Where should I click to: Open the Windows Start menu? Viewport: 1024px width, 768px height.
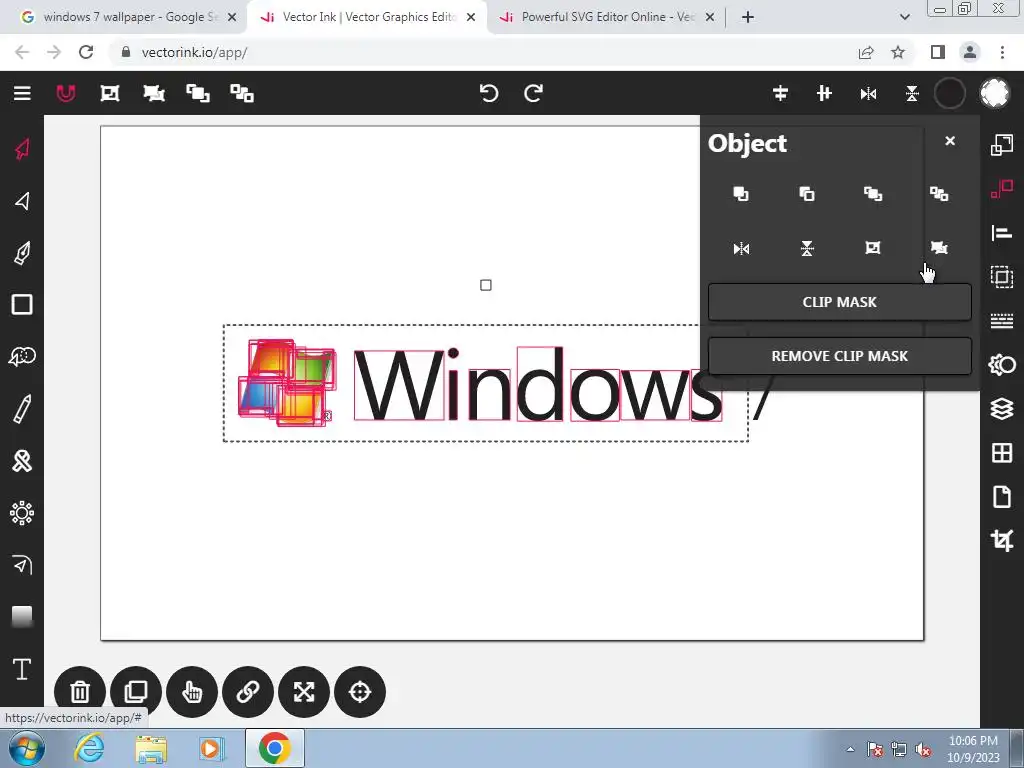click(x=27, y=748)
